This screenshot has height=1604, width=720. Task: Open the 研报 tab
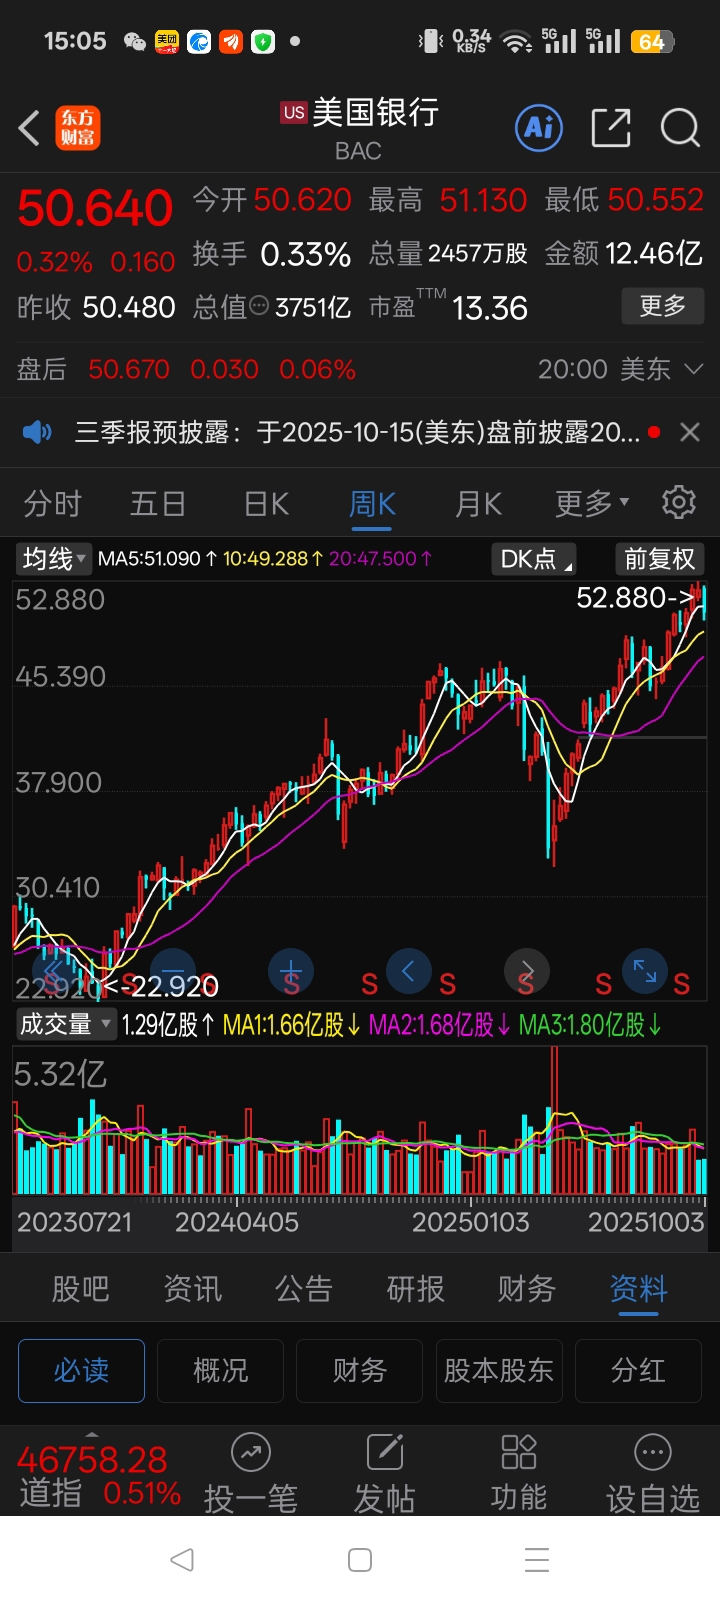coord(416,1289)
